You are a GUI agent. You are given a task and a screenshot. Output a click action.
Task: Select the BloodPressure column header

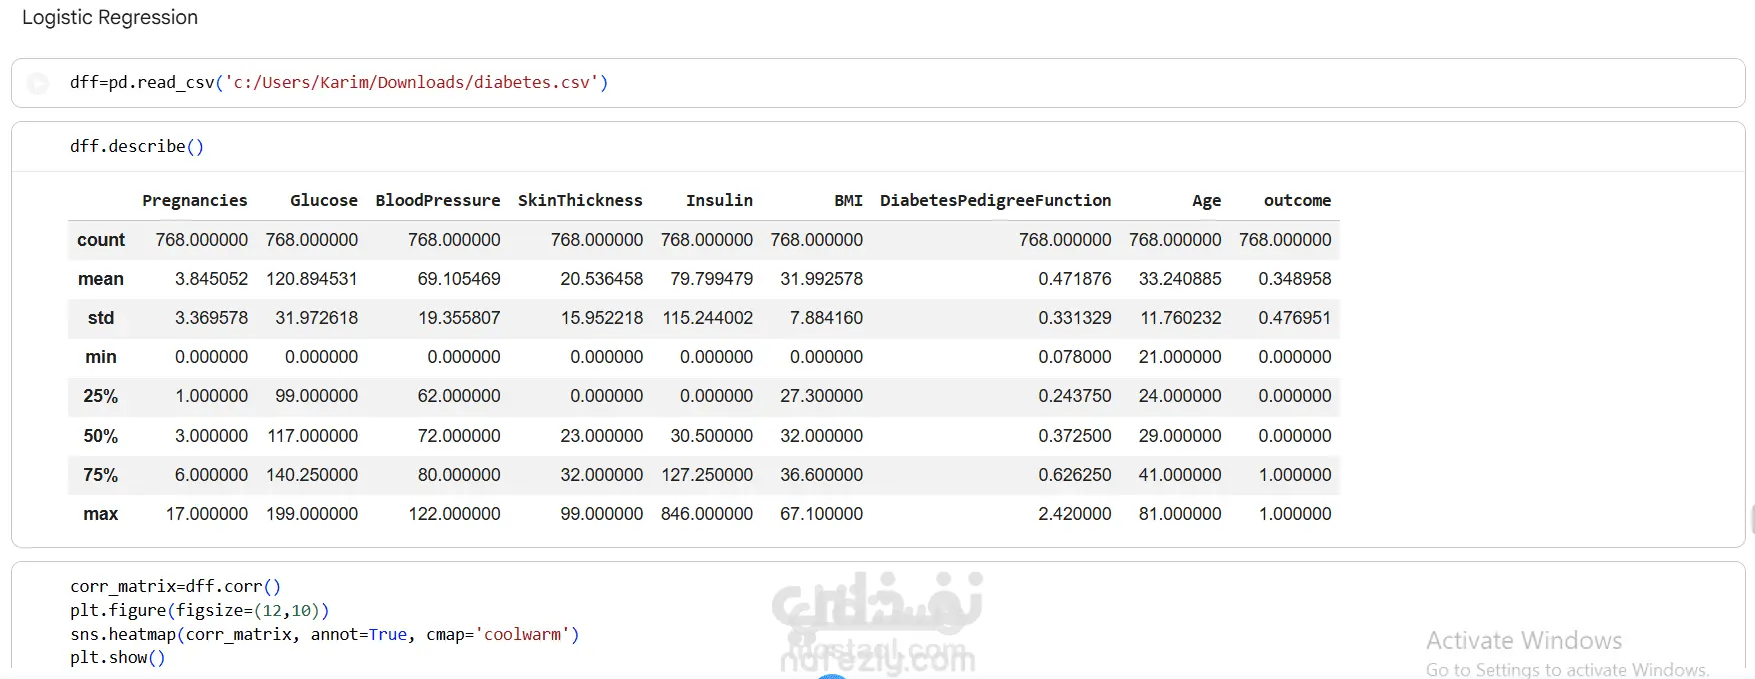point(438,200)
